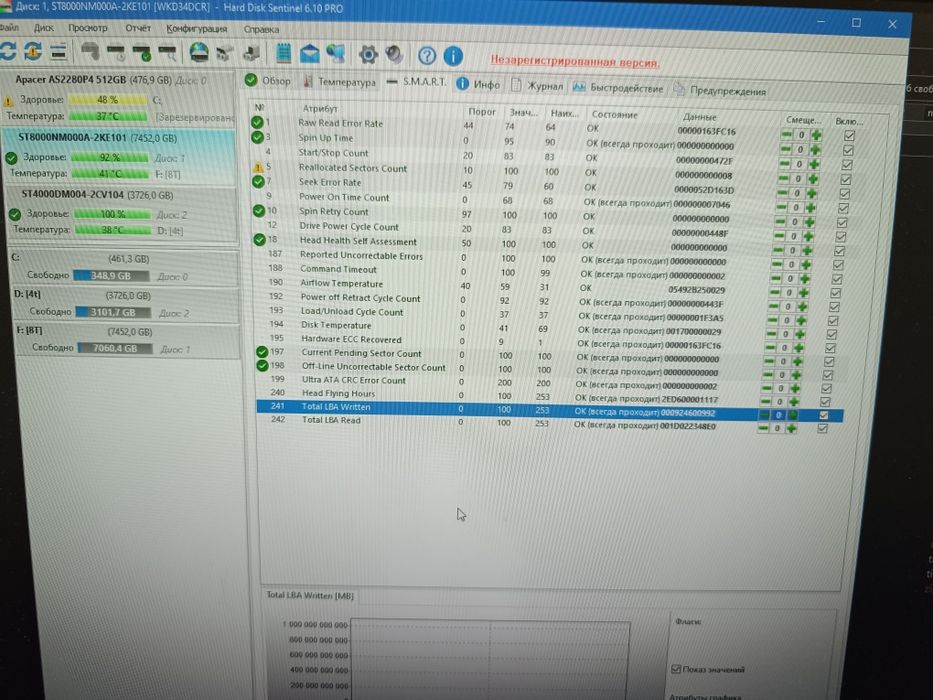Toggle the enable checkbox for Start/Stop Count
This screenshot has width=933, height=700.
(x=847, y=165)
